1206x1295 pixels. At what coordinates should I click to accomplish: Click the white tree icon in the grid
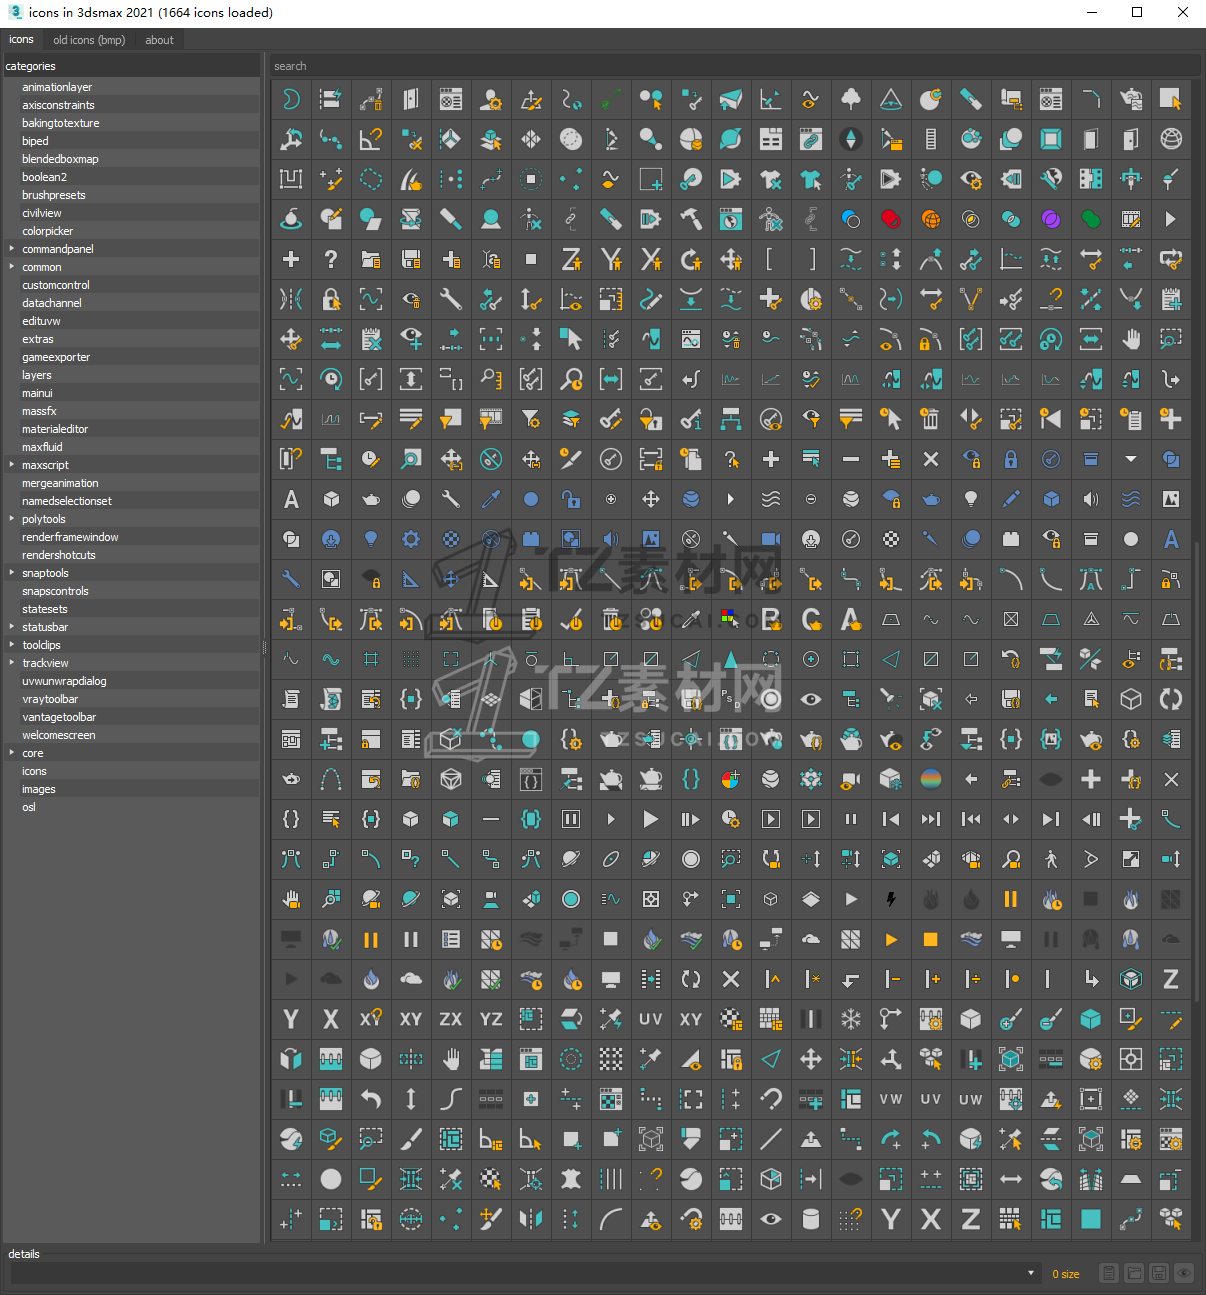851,99
